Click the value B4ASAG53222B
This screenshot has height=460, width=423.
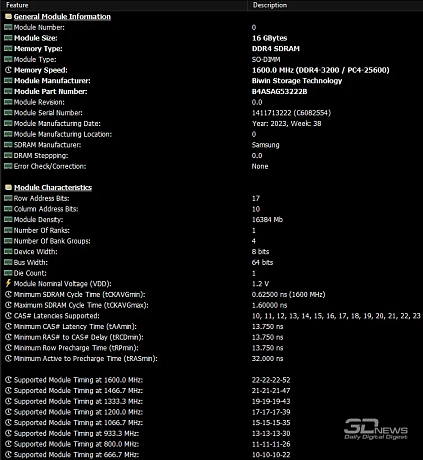pyautogui.click(x=279, y=91)
